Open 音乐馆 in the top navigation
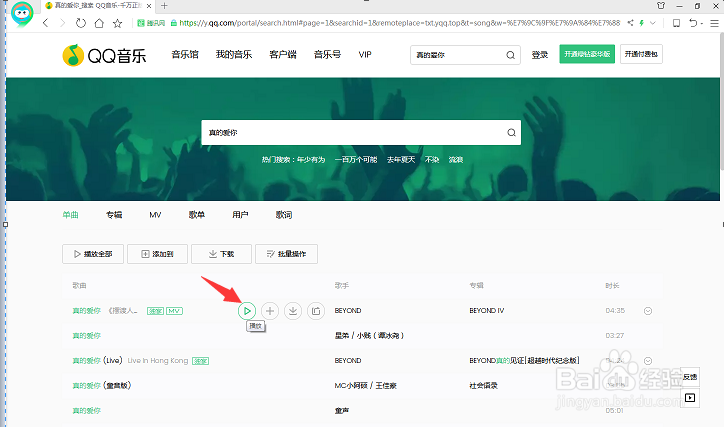This screenshot has height=427, width=724. (185, 54)
